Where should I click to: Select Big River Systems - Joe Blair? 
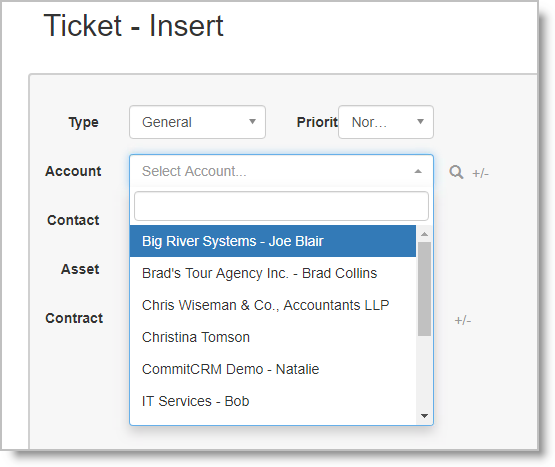273,241
